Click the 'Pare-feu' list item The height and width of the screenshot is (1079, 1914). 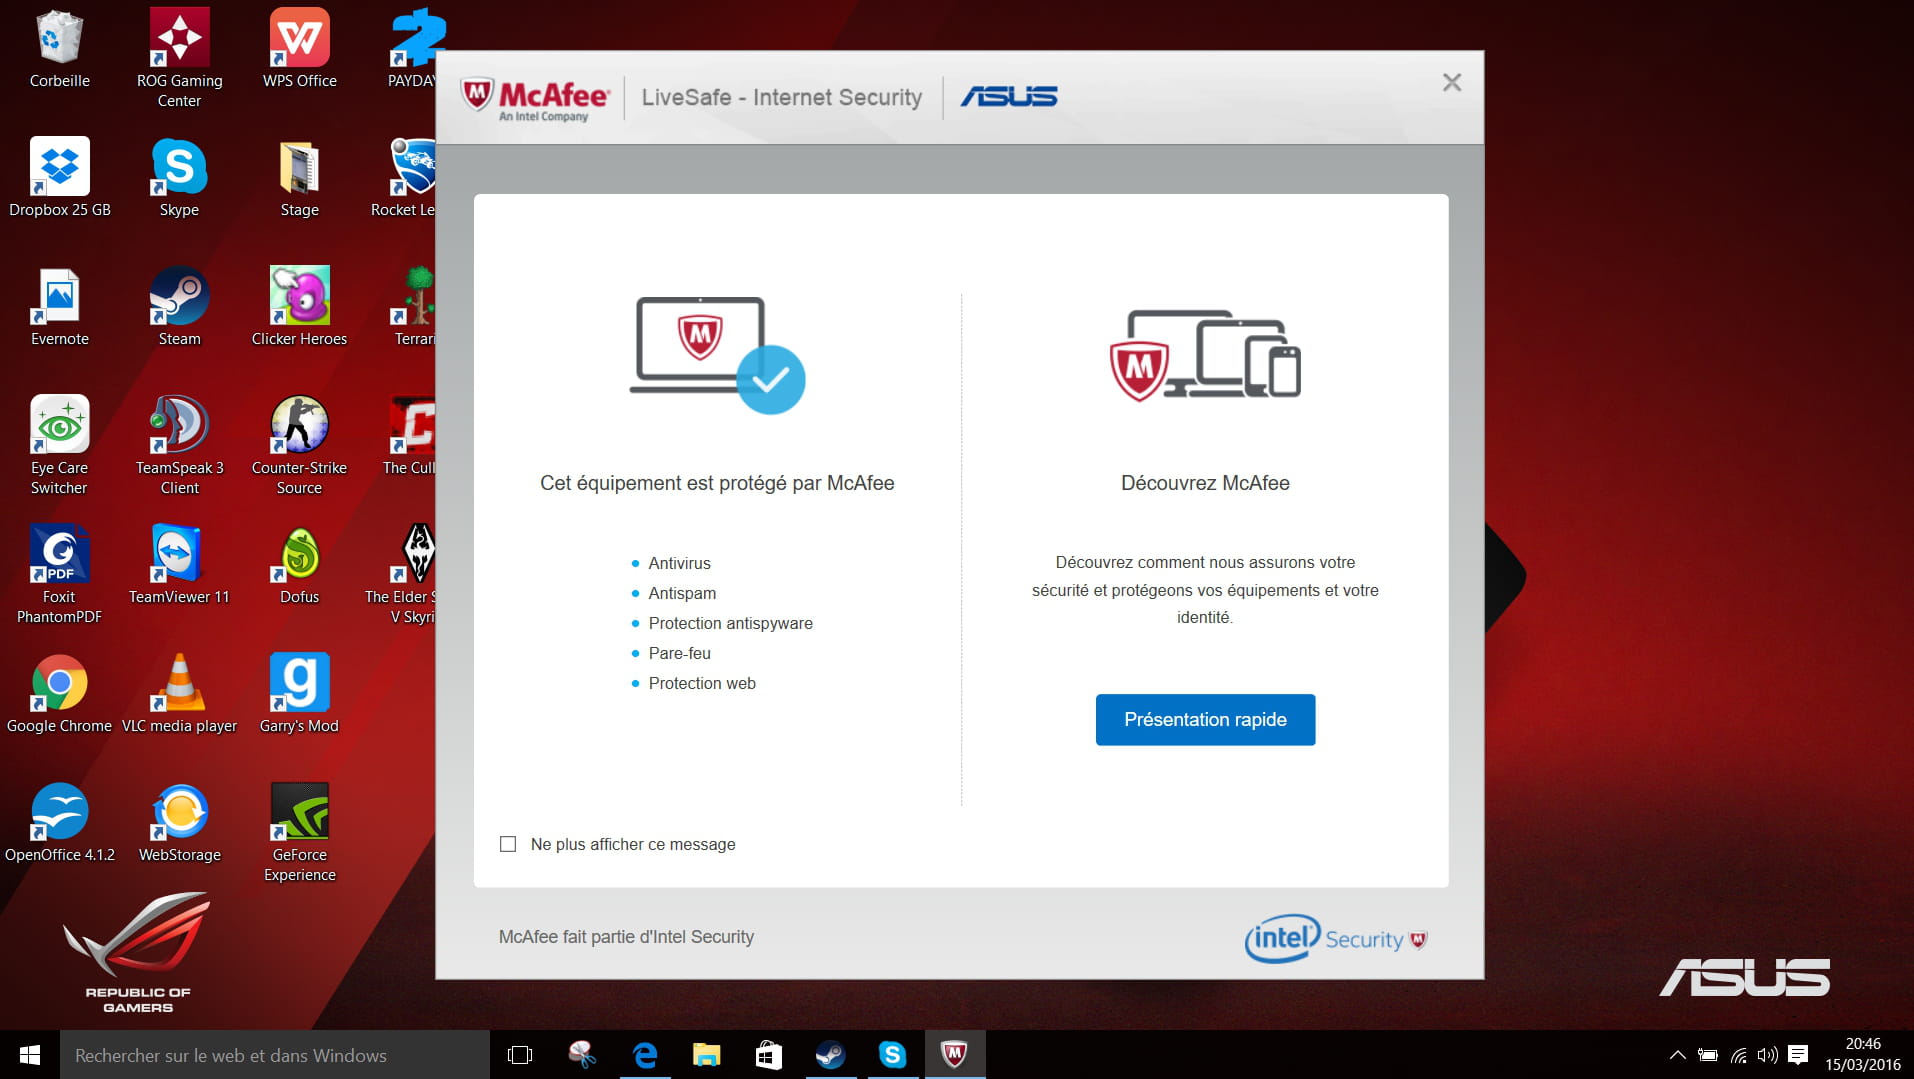pos(680,653)
